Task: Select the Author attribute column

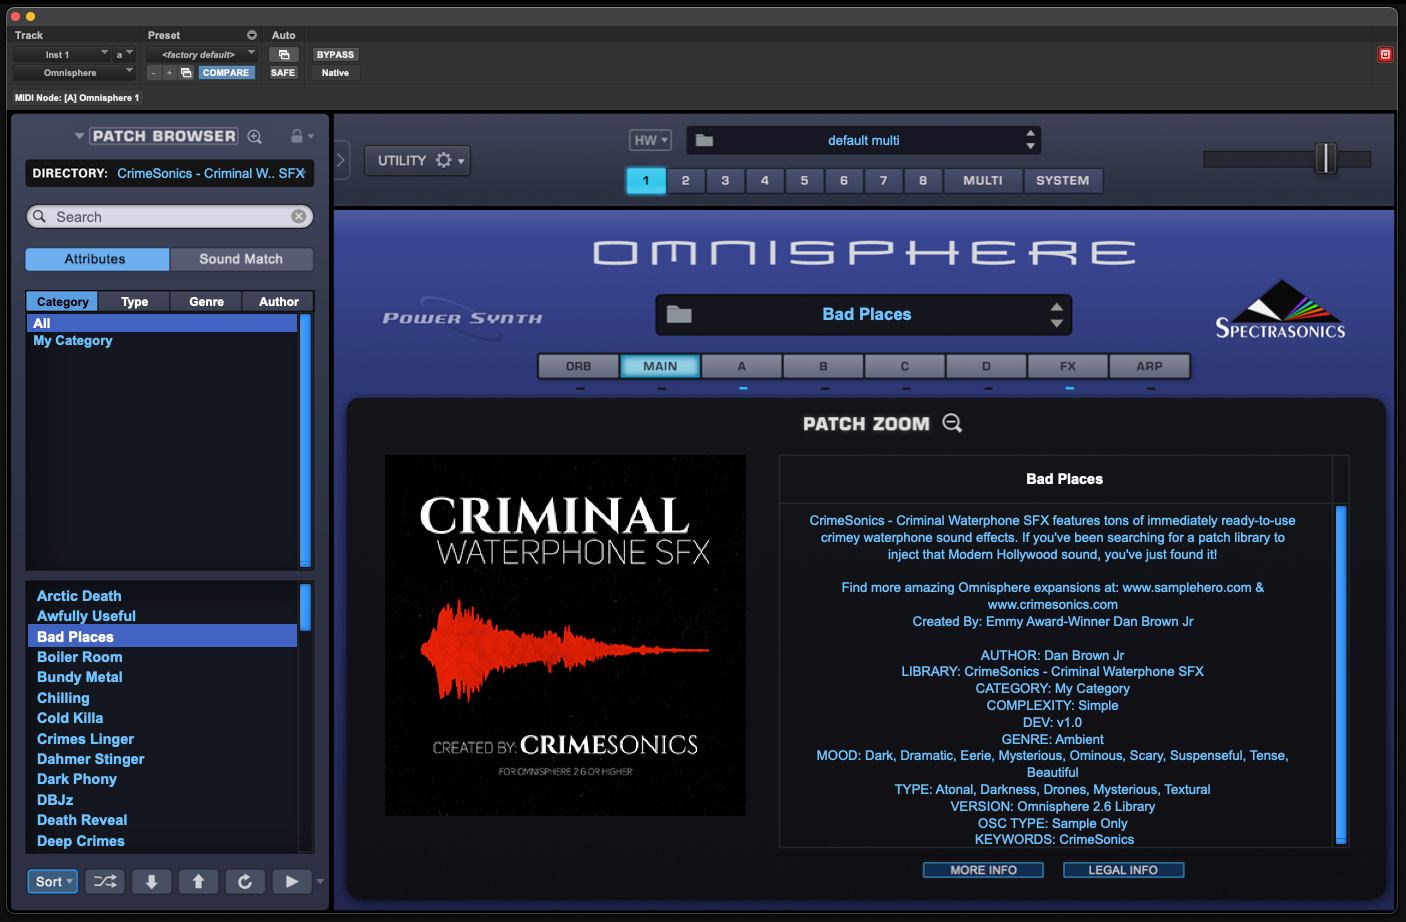Action: (x=279, y=301)
